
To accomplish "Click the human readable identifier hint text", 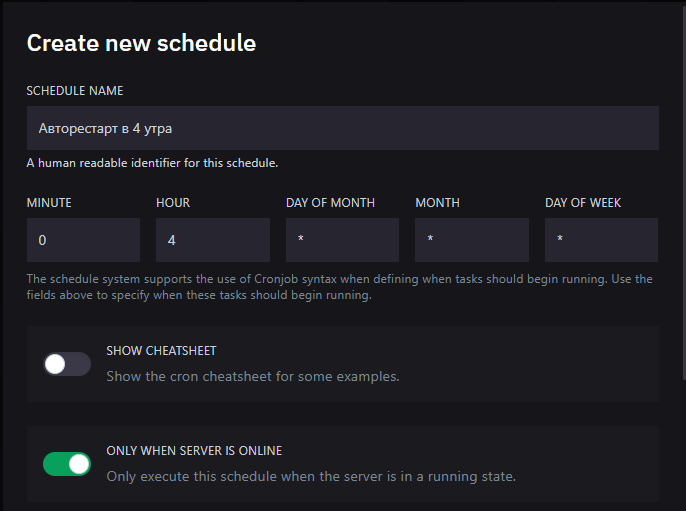I will [152, 163].
